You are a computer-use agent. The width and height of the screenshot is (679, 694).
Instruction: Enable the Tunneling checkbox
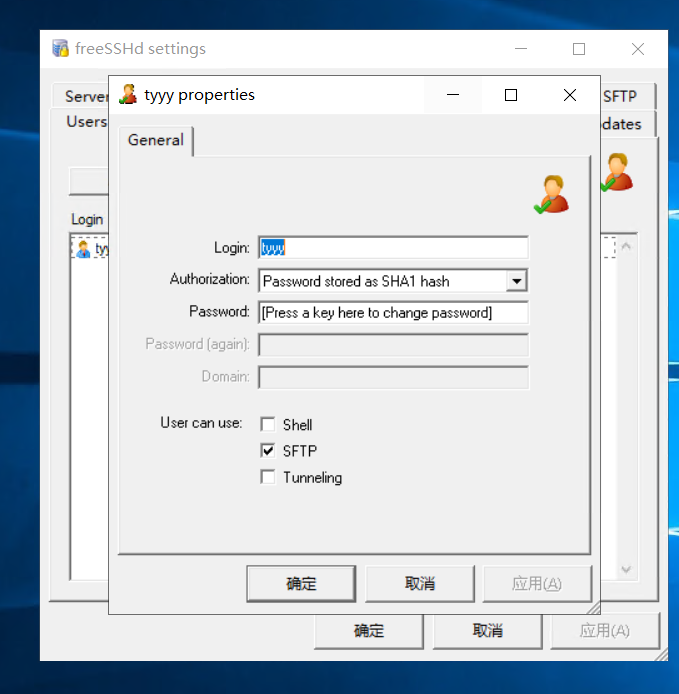point(268,477)
